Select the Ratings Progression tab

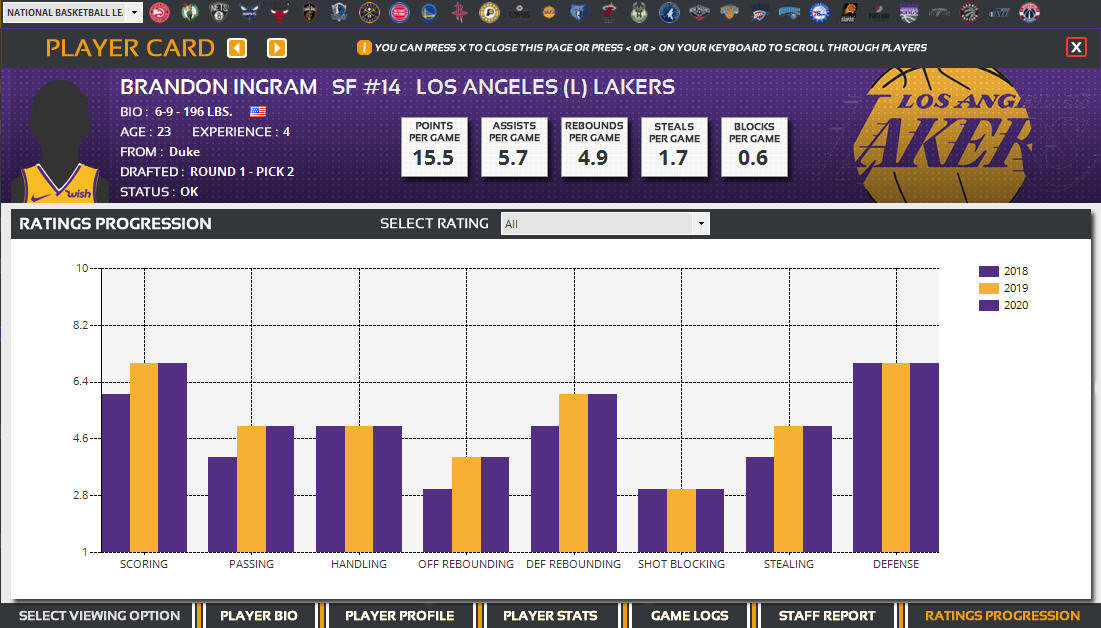[1002, 615]
